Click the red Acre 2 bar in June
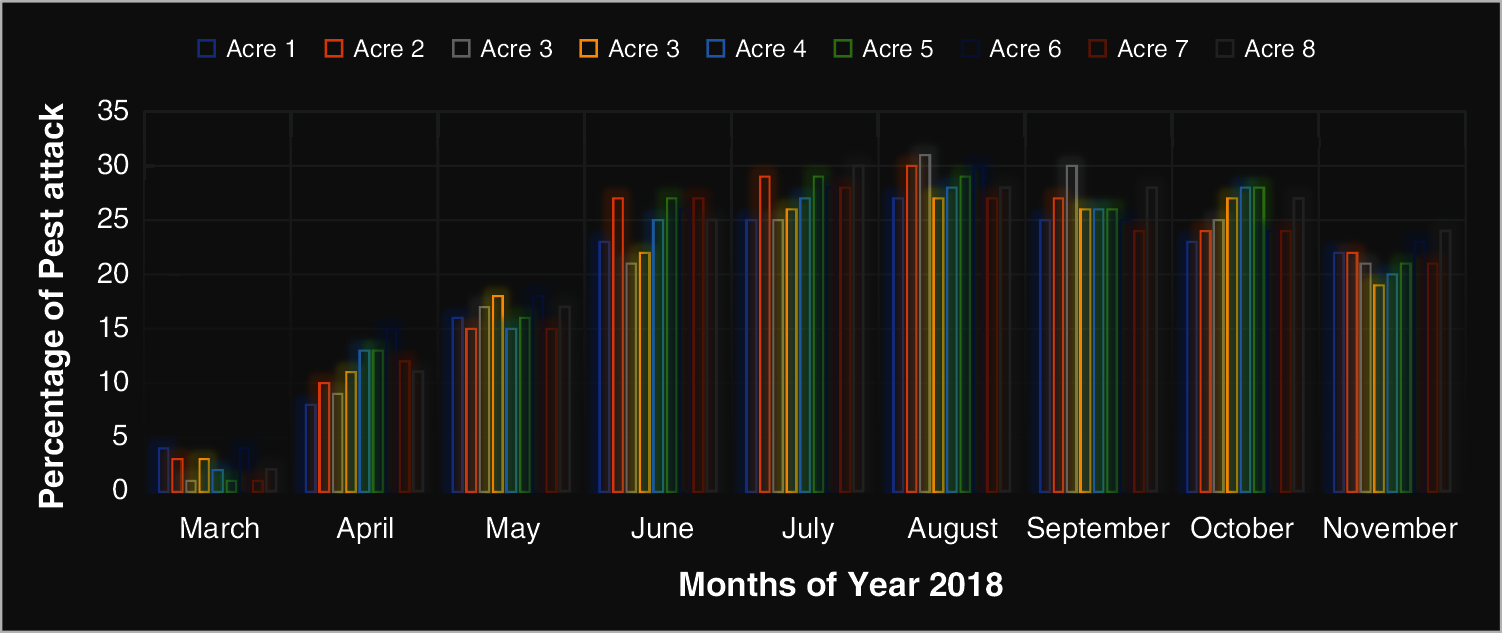1502x633 pixels. click(x=618, y=344)
